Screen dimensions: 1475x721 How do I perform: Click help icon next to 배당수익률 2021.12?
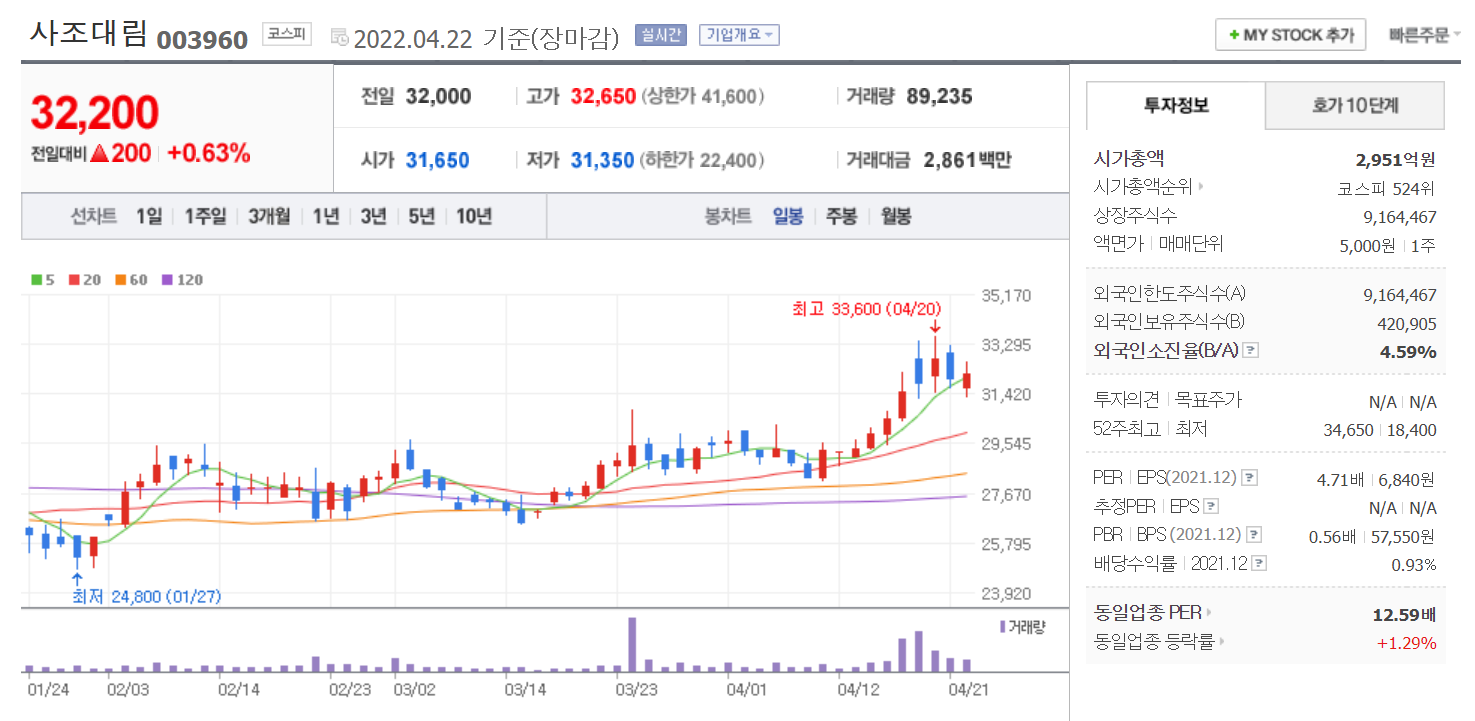point(1260,563)
